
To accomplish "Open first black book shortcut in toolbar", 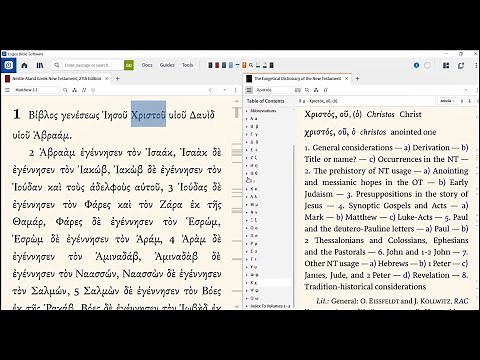I will [x=210, y=65].
